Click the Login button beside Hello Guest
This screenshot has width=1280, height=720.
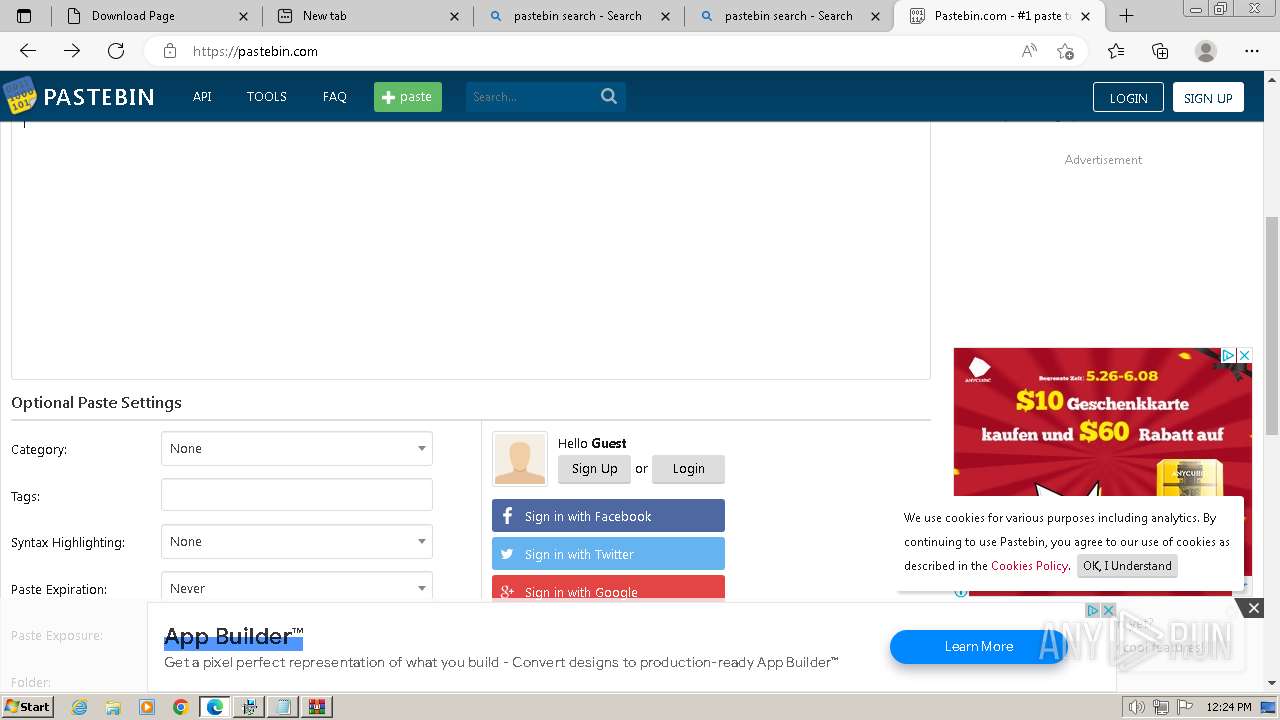coord(688,469)
